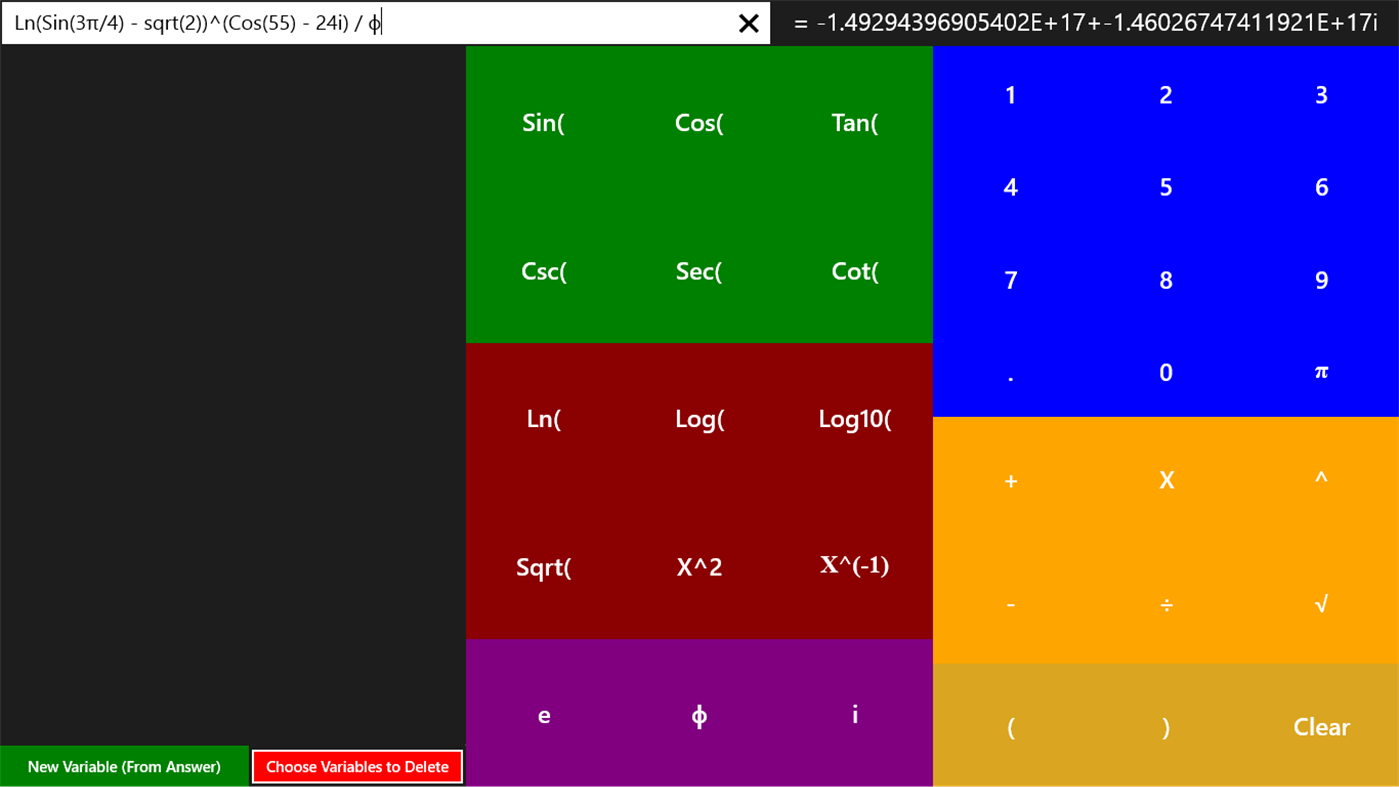The height and width of the screenshot is (787, 1399).
Task: Open Choose Variables to Delete
Action: [357, 766]
